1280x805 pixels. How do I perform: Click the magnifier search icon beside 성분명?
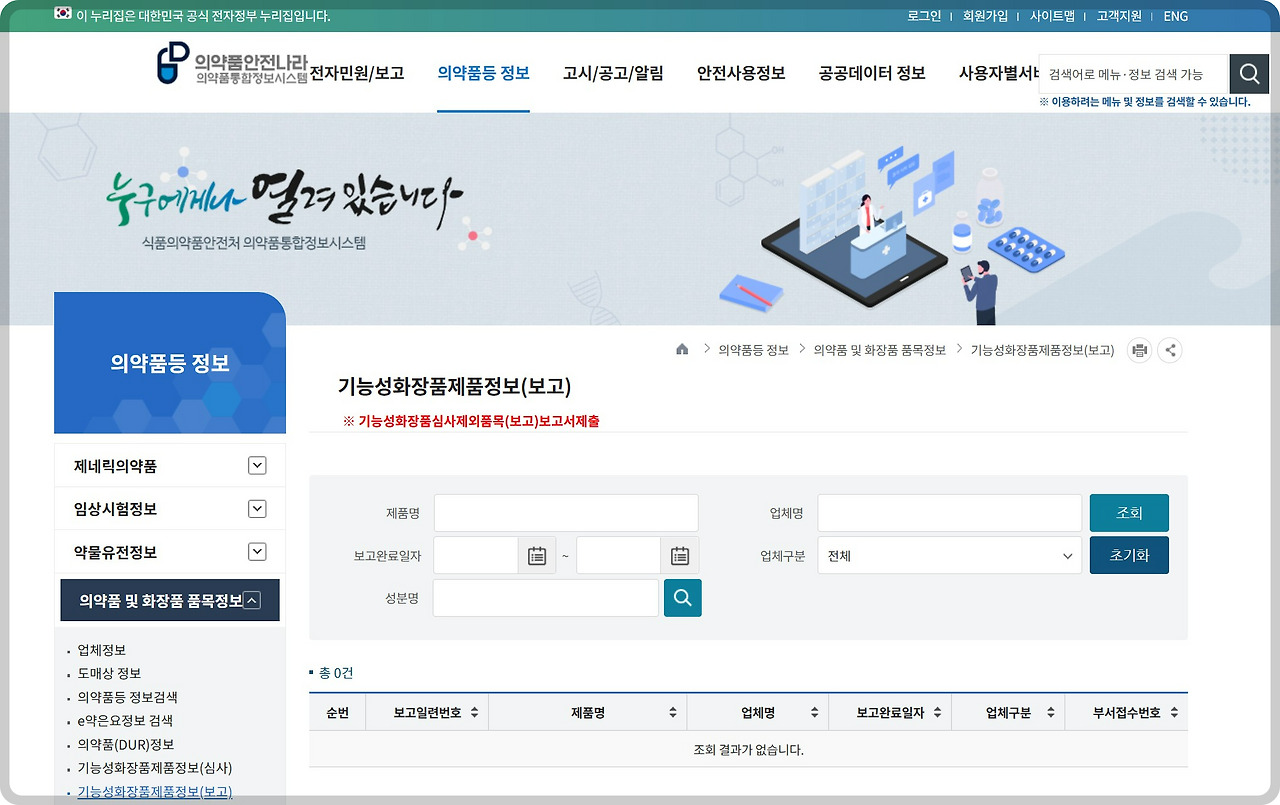point(682,597)
